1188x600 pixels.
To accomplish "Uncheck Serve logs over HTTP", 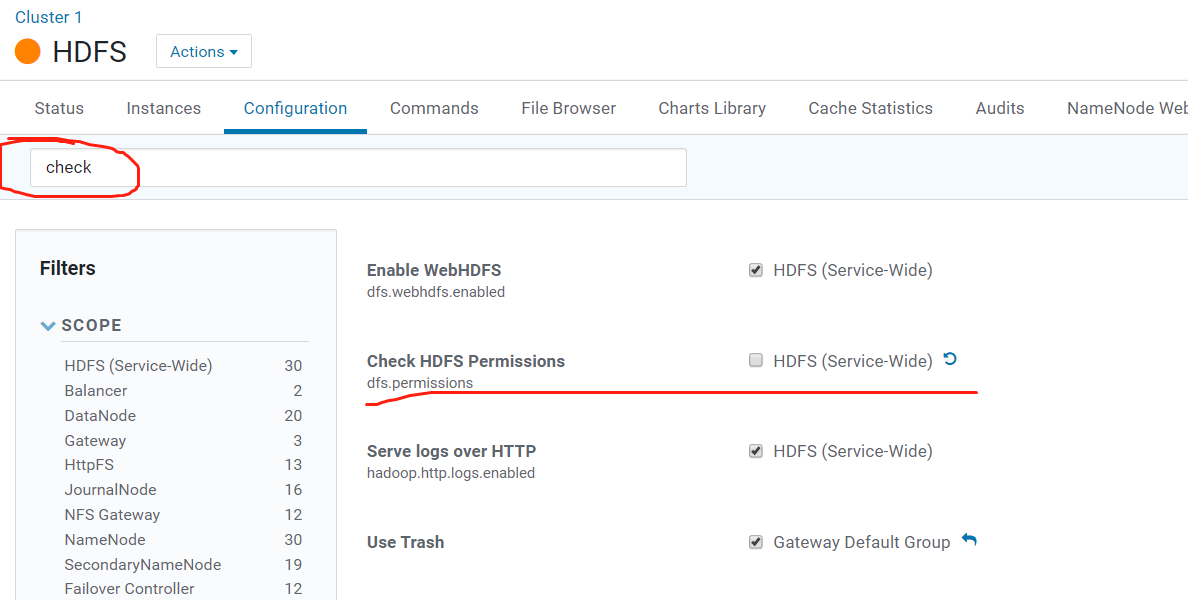I will tap(755, 450).
